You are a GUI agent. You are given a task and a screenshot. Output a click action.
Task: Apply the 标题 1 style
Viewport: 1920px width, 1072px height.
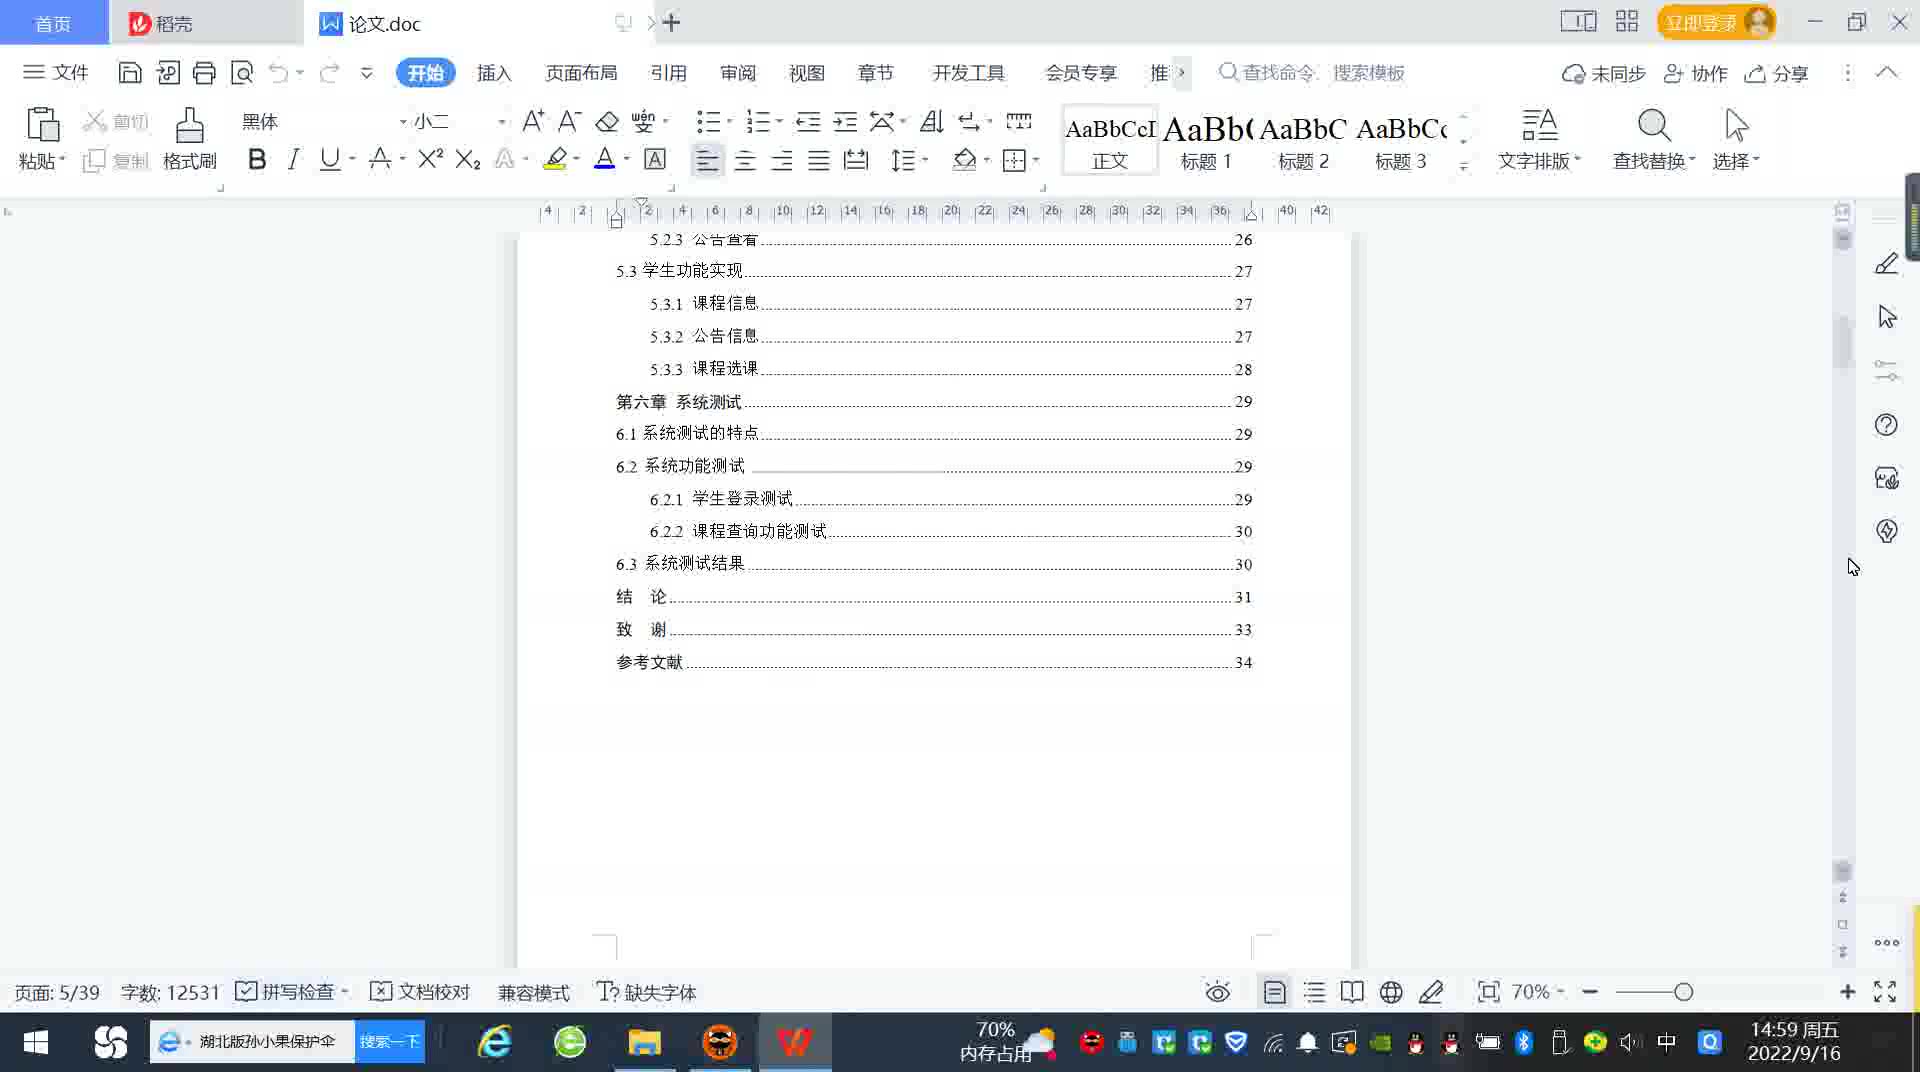tap(1206, 140)
